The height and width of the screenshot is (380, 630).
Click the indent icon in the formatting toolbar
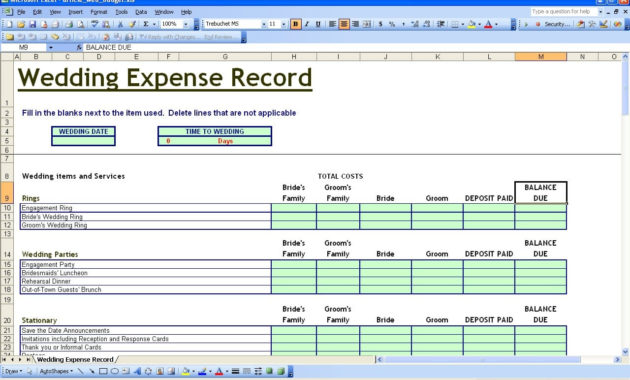(x=440, y=25)
